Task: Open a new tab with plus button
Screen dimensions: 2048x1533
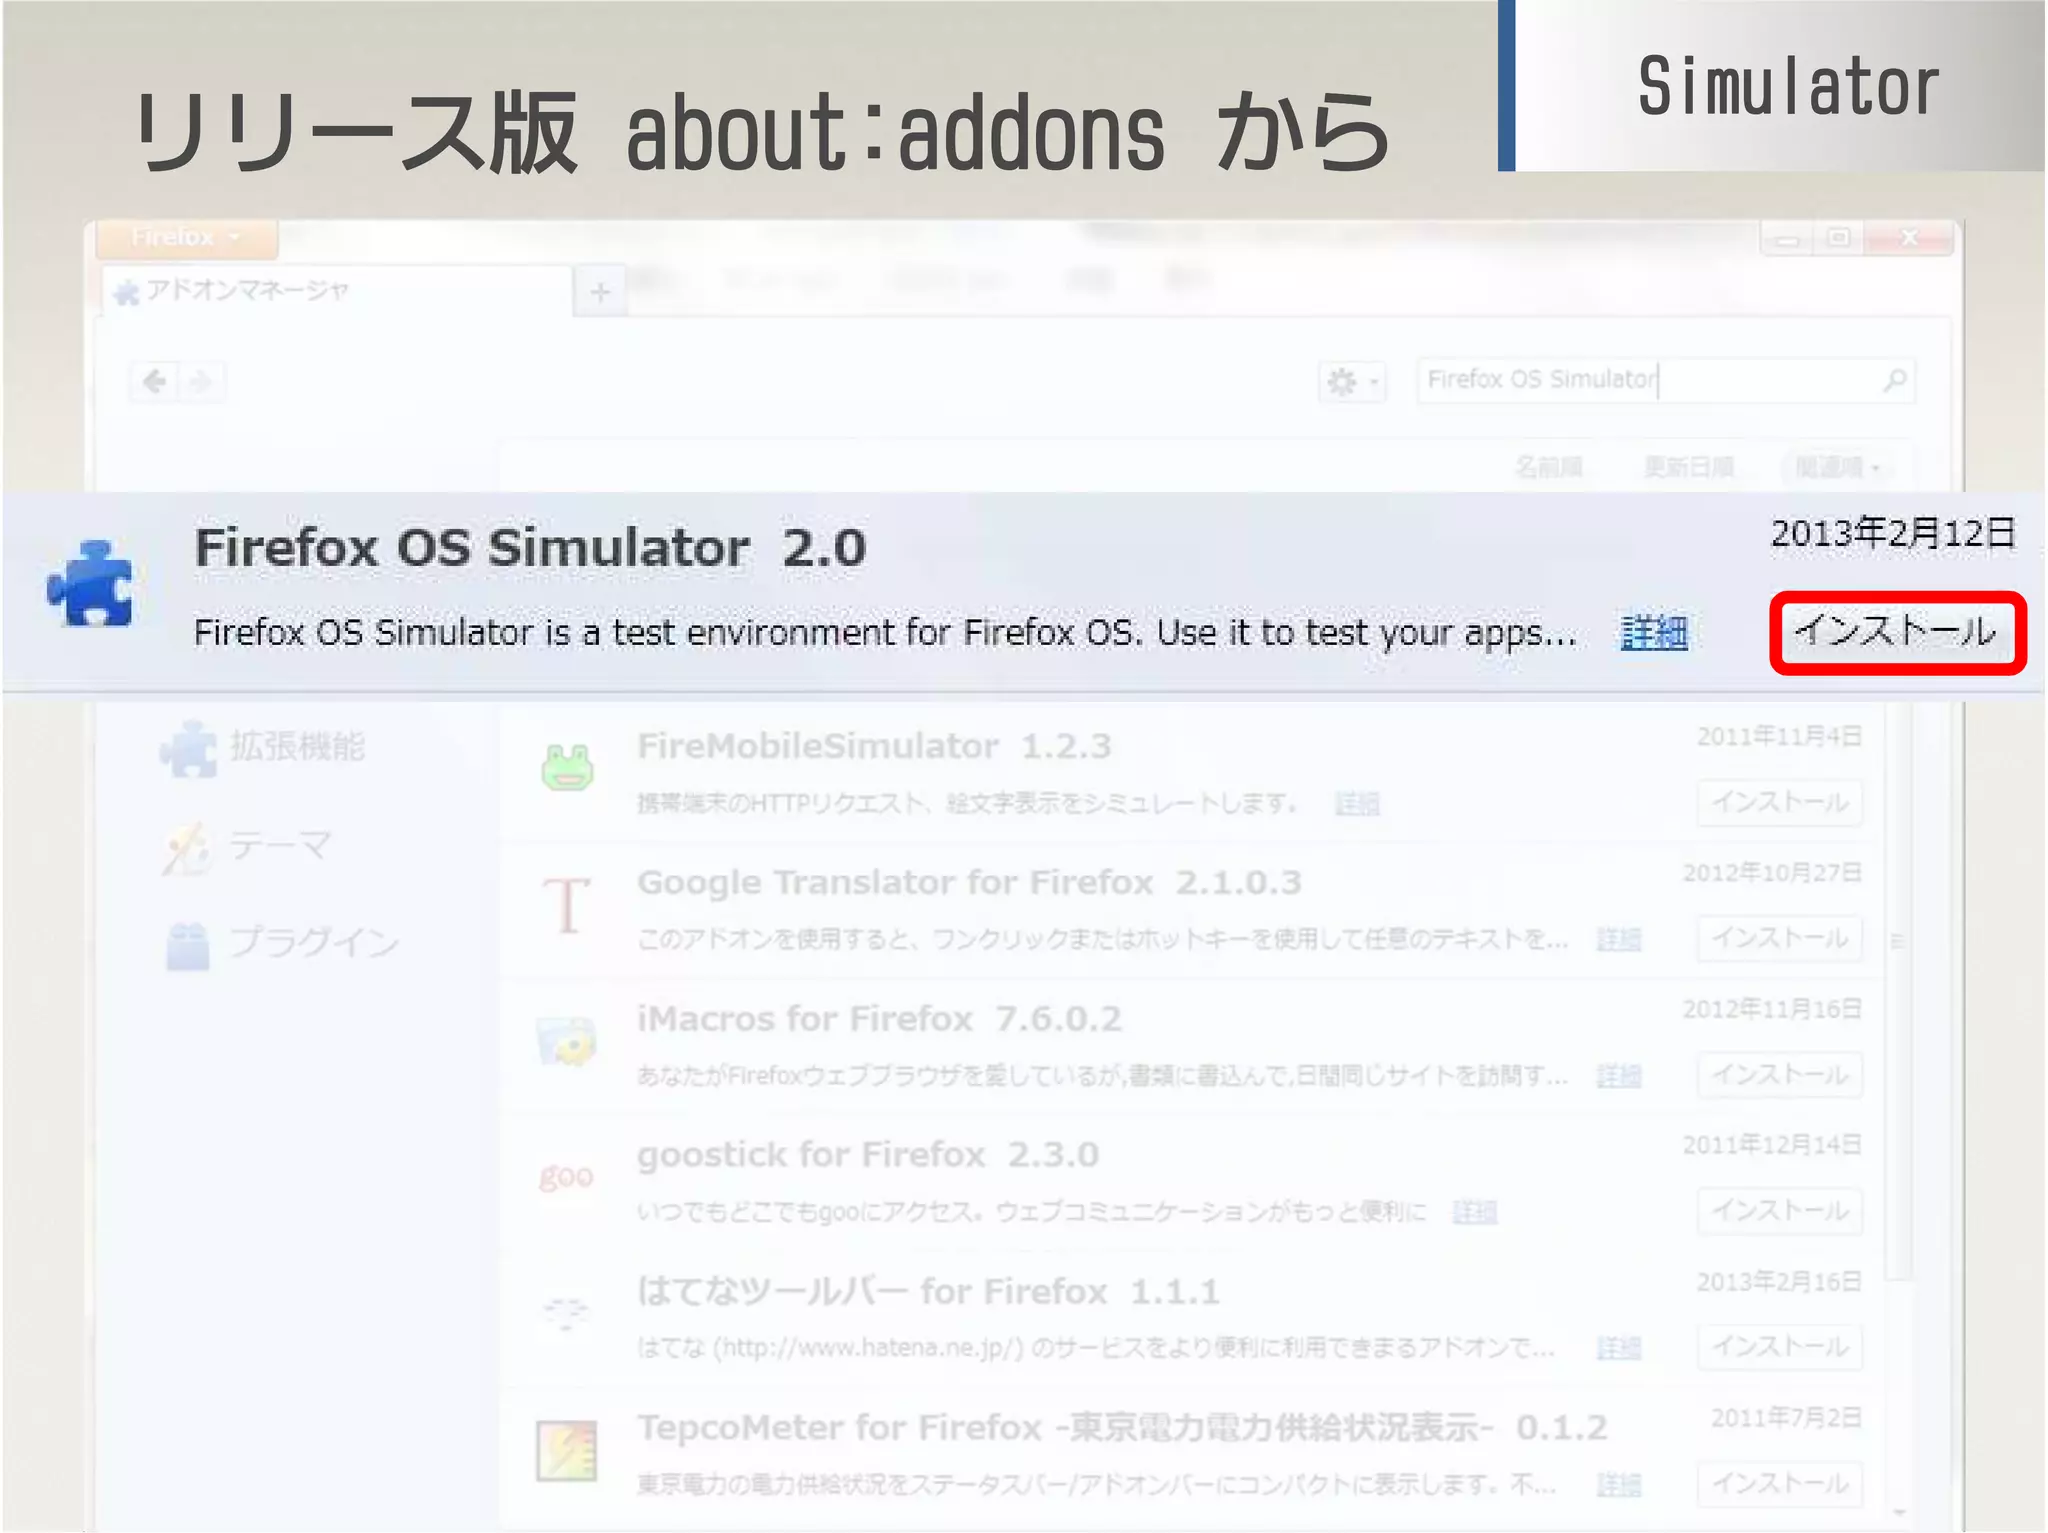Action: coord(600,293)
